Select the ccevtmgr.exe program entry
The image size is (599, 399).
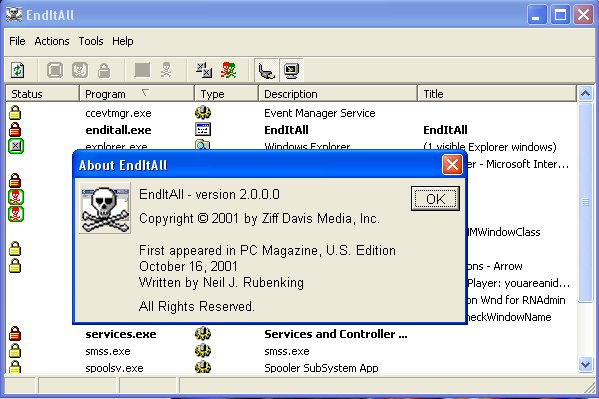pyautogui.click(x=118, y=113)
